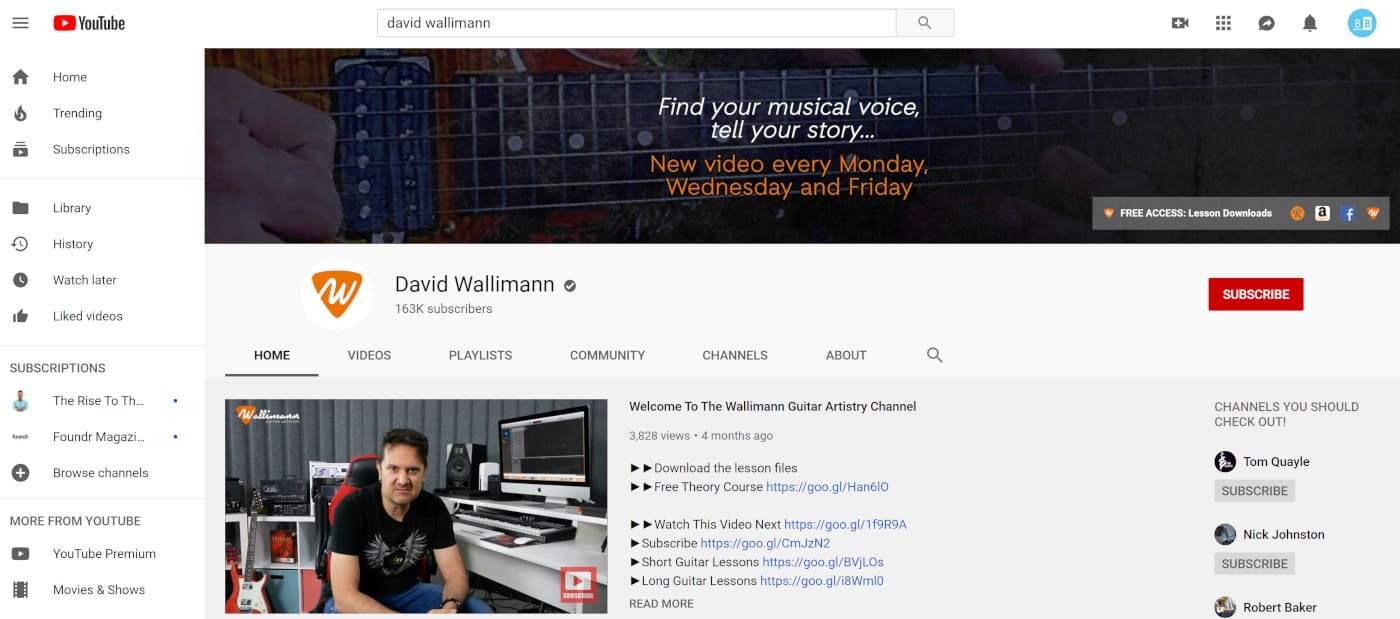1400x619 pixels.
Task: Open the Robert Baker channel name
Action: coord(1280,608)
